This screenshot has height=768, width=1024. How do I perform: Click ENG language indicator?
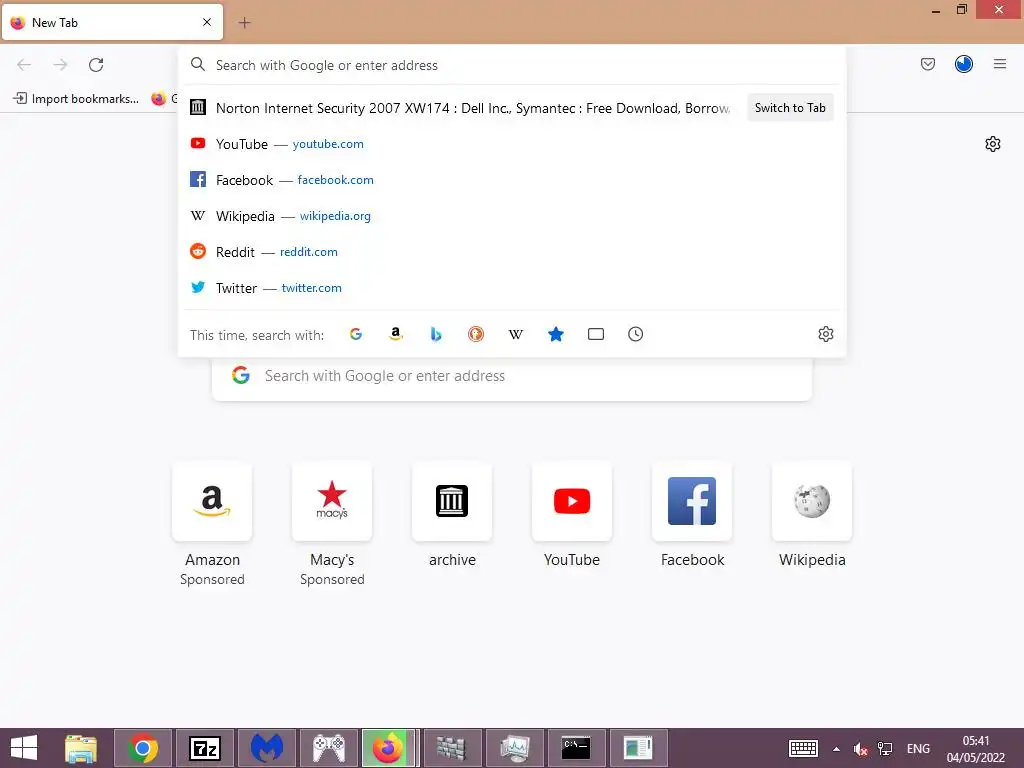coord(918,748)
